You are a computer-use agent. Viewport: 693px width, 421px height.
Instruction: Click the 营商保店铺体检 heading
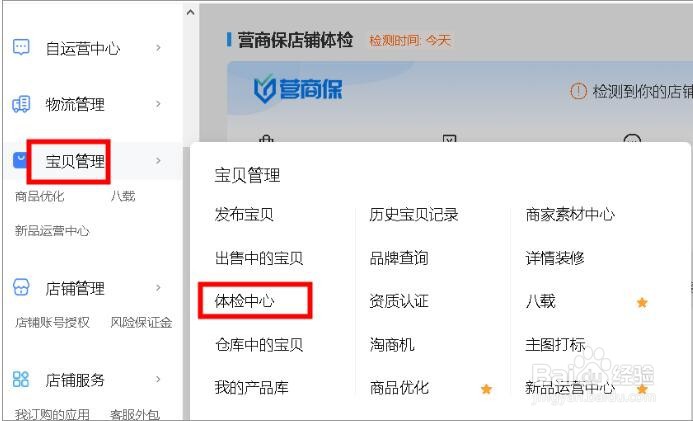295,40
